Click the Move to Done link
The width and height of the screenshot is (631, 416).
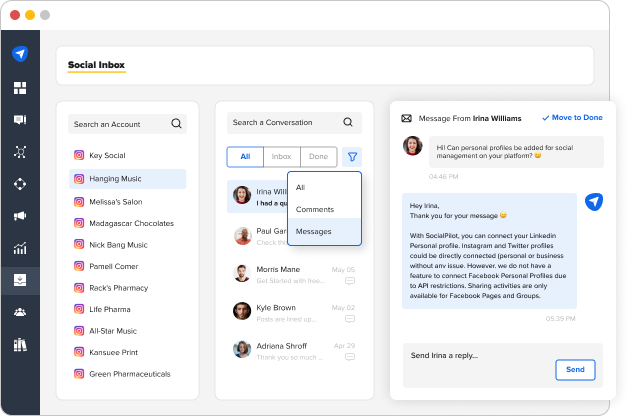tap(572, 118)
